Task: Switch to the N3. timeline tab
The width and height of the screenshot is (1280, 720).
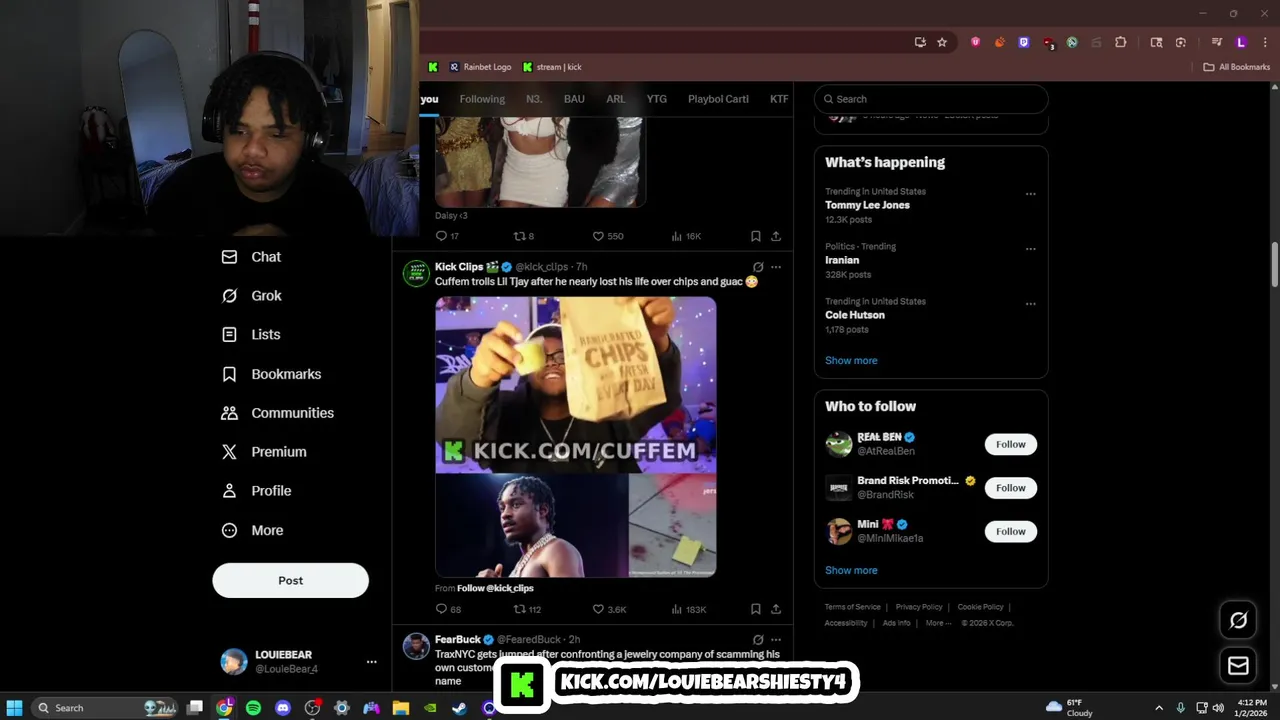Action: (x=534, y=99)
